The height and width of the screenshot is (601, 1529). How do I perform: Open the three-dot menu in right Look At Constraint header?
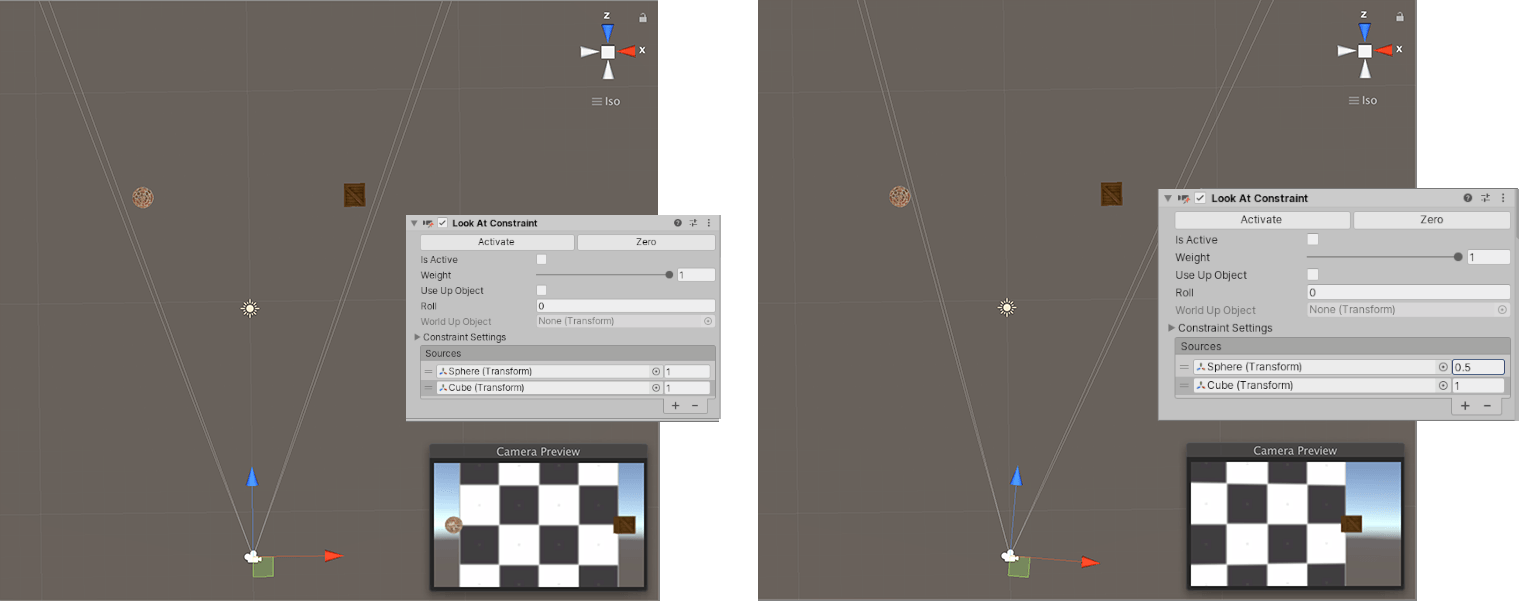pos(1502,198)
